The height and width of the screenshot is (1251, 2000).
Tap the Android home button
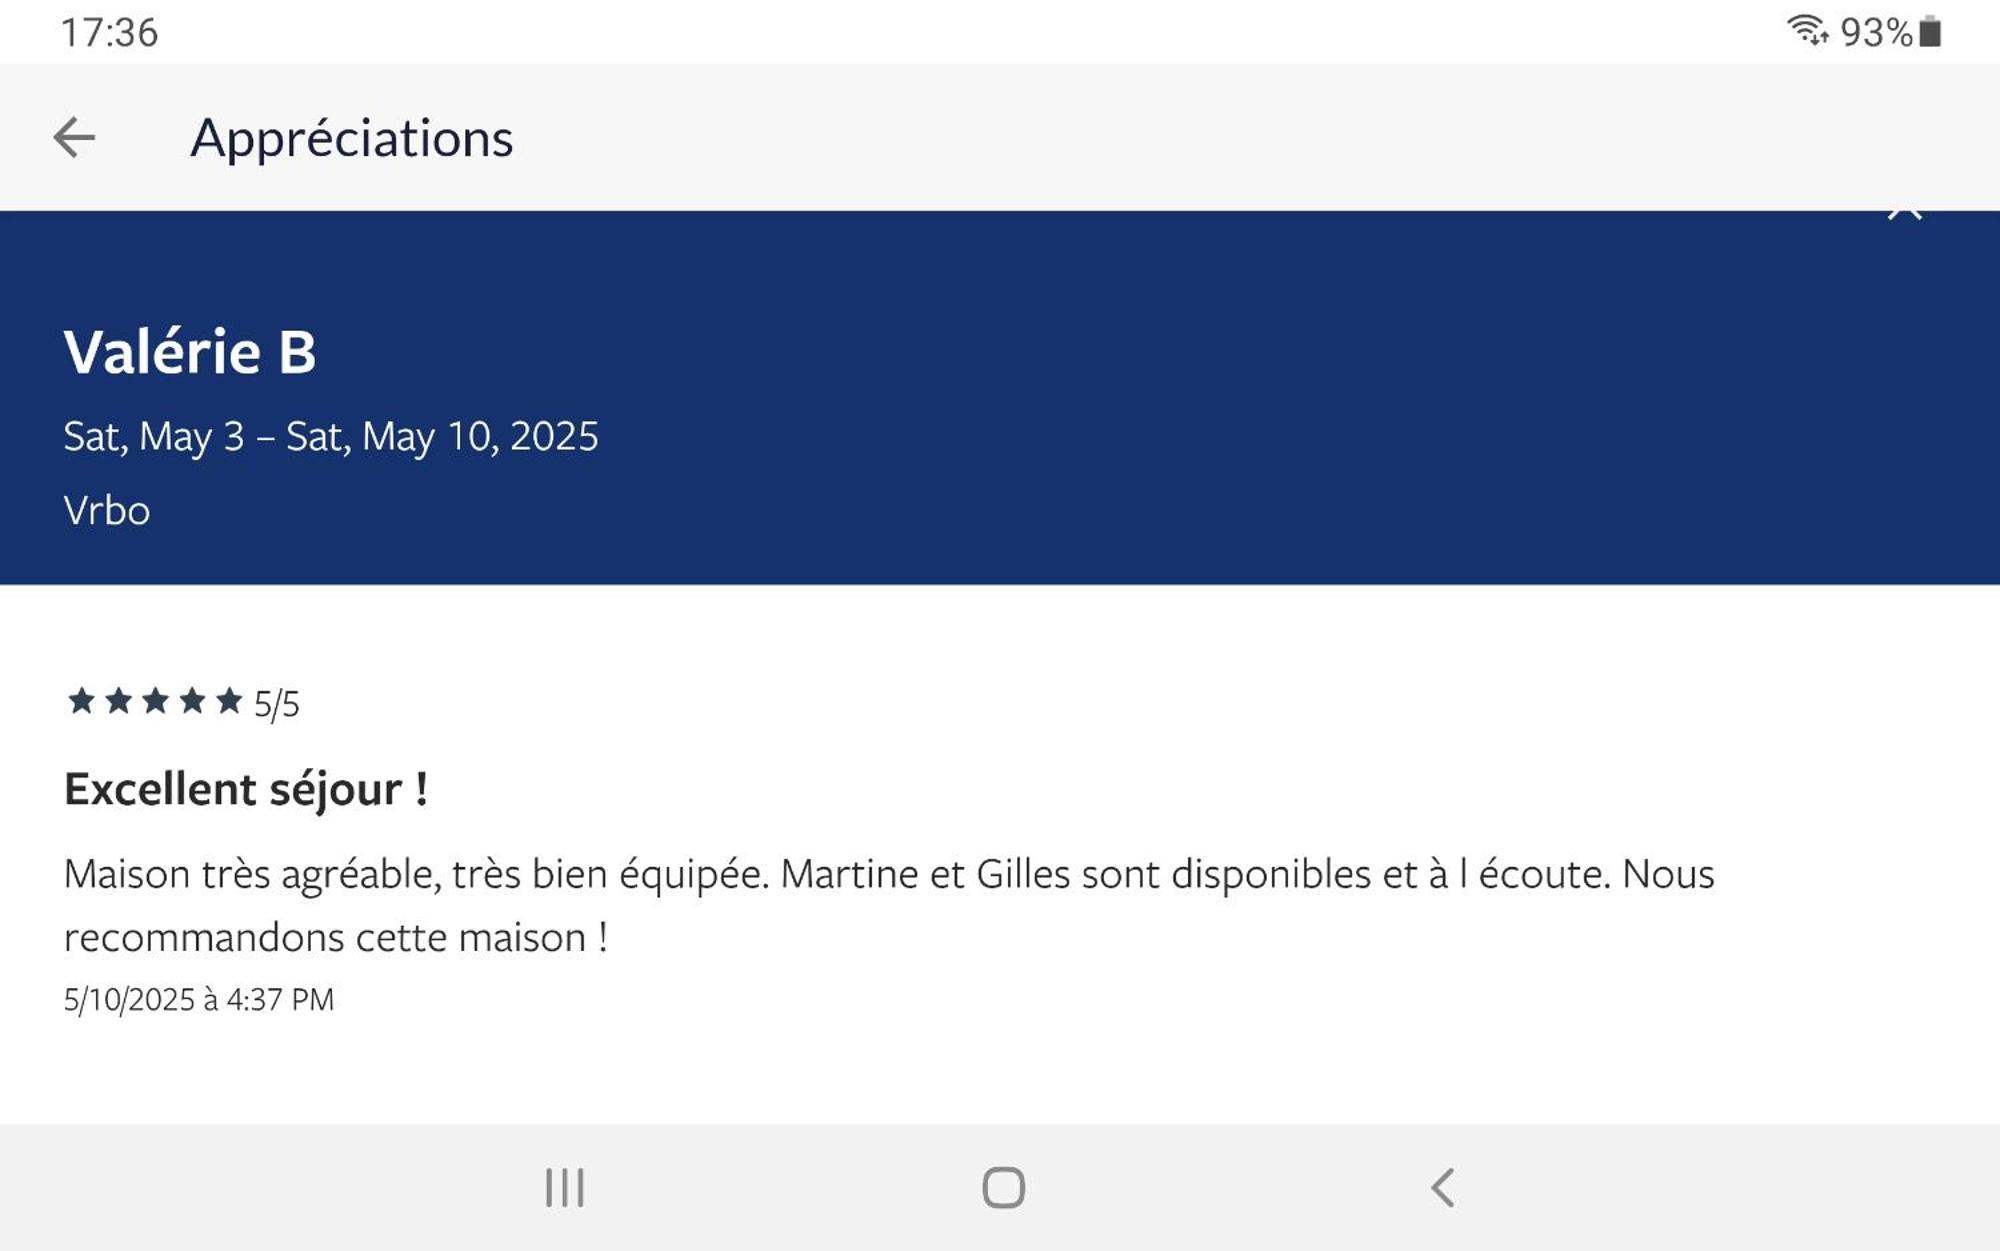click(1003, 1187)
